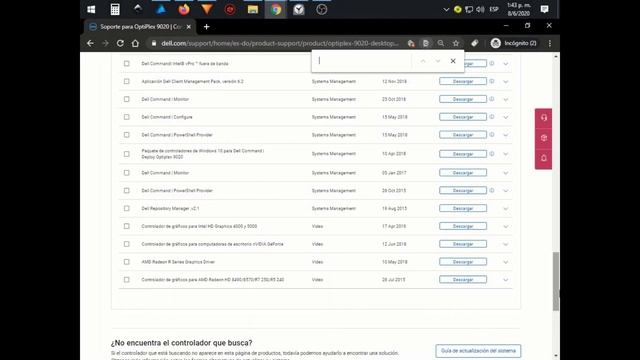Screen dimensions: 640x360
Task: Open the red box icon in side panel
Action: (x=544, y=138)
